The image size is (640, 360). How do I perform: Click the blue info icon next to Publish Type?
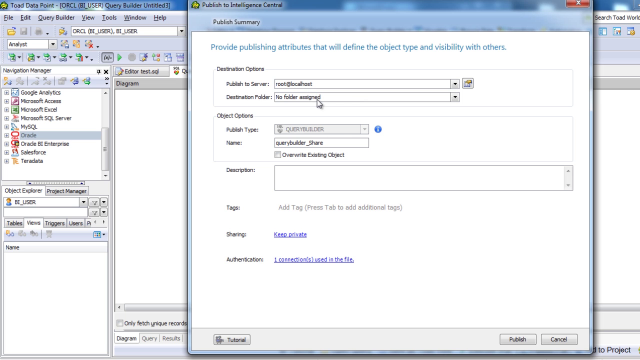378,129
